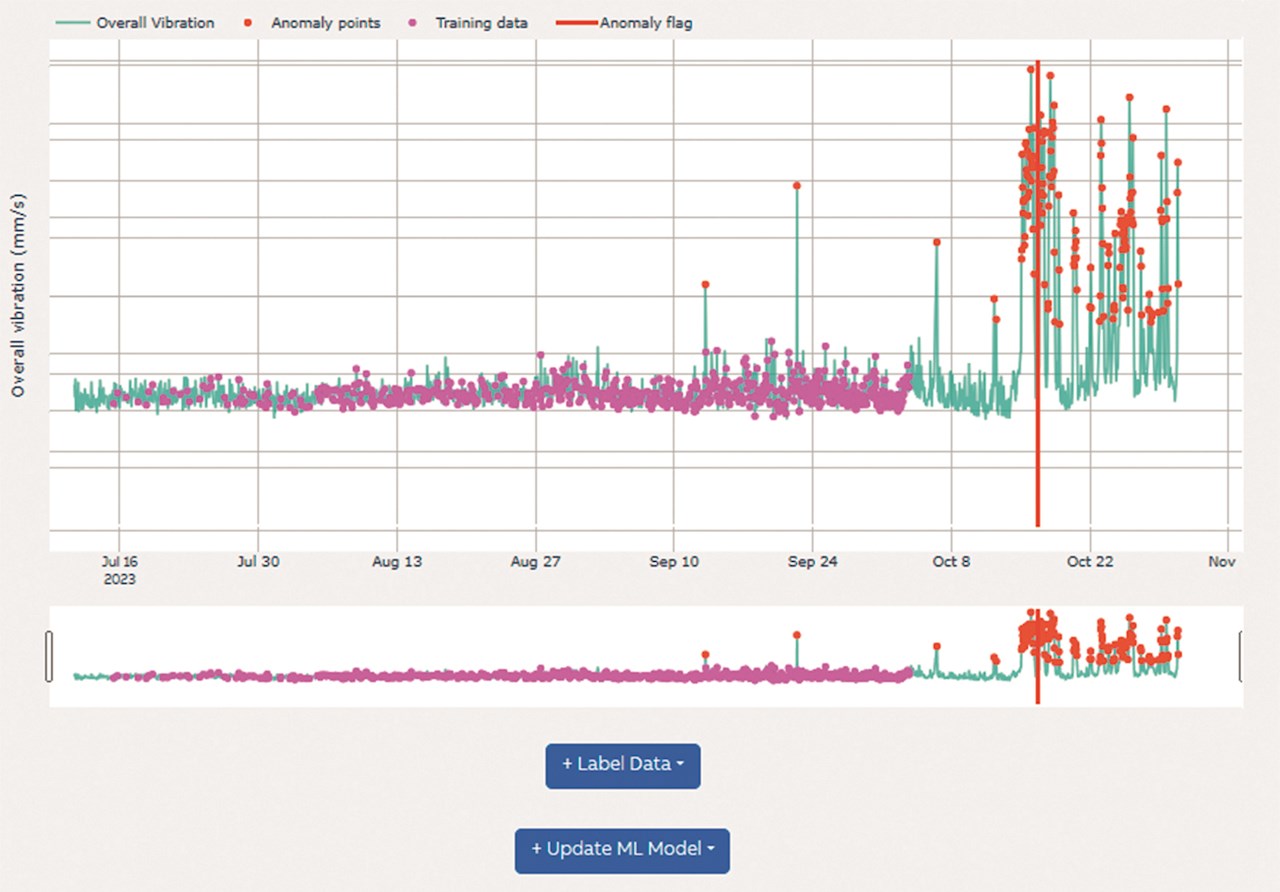This screenshot has height=892, width=1280.
Task: Grab the left handle of range slider
Action: (x=49, y=656)
